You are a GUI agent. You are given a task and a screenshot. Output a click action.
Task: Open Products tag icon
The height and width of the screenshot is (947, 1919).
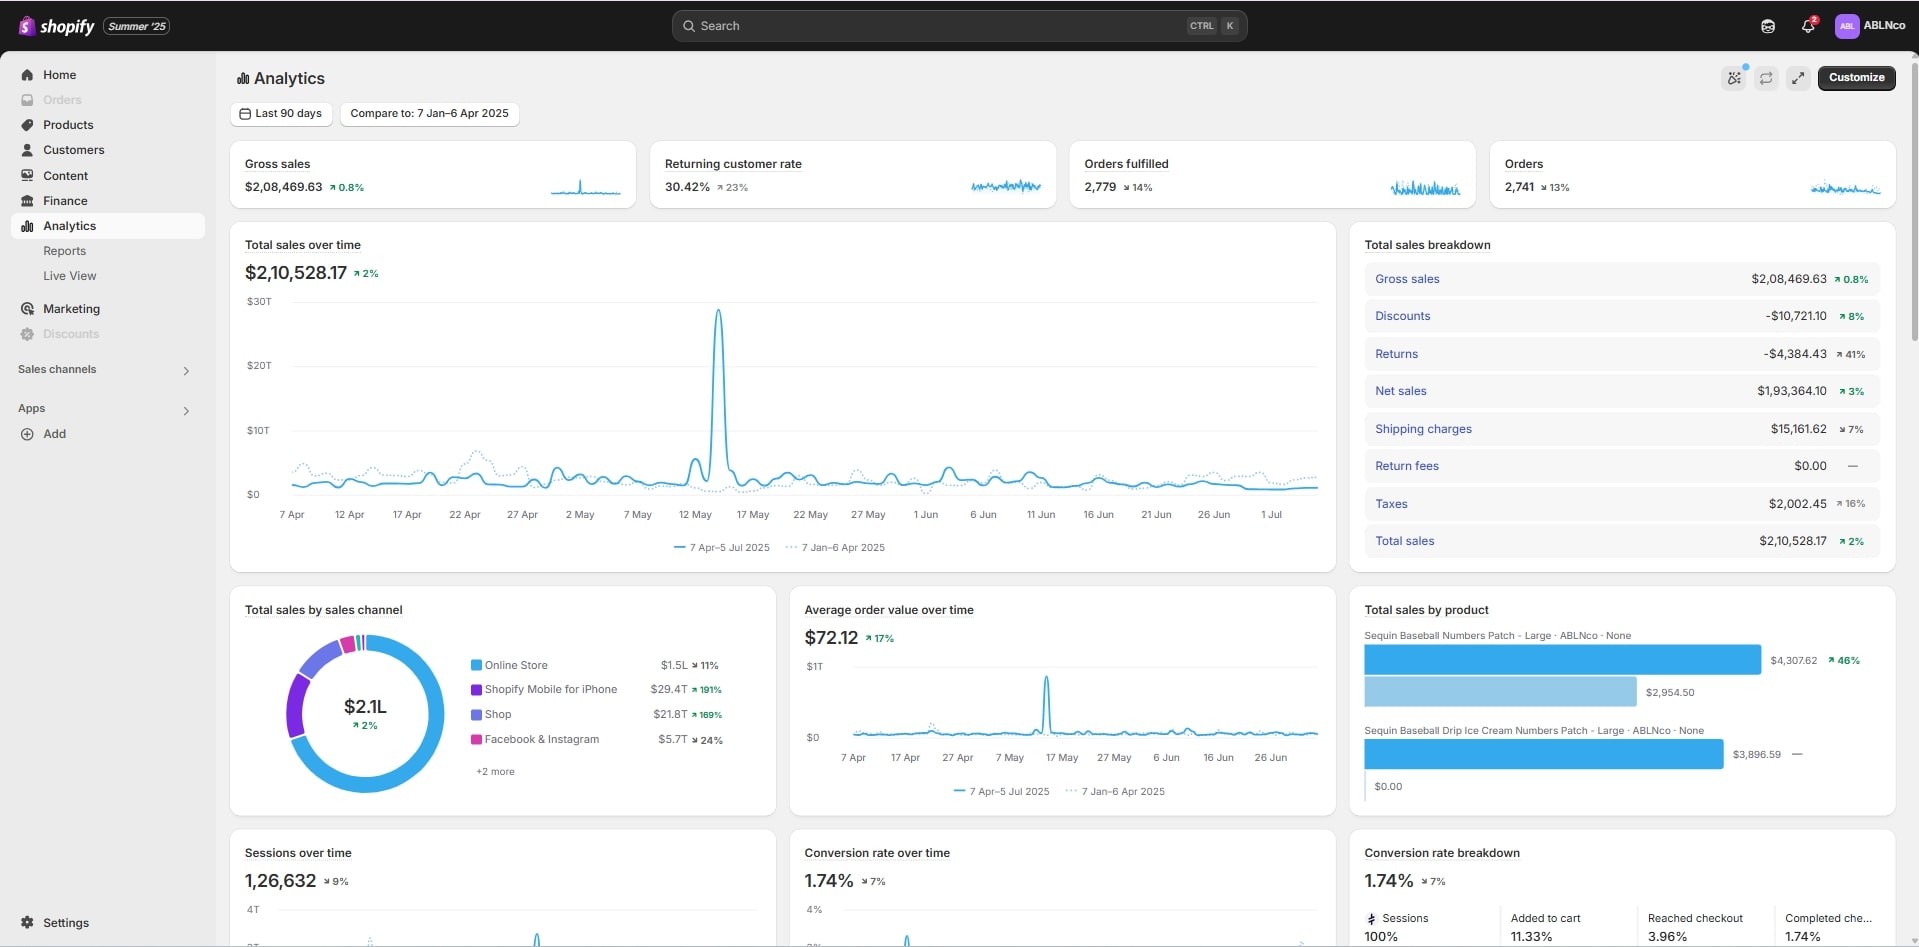(27, 125)
